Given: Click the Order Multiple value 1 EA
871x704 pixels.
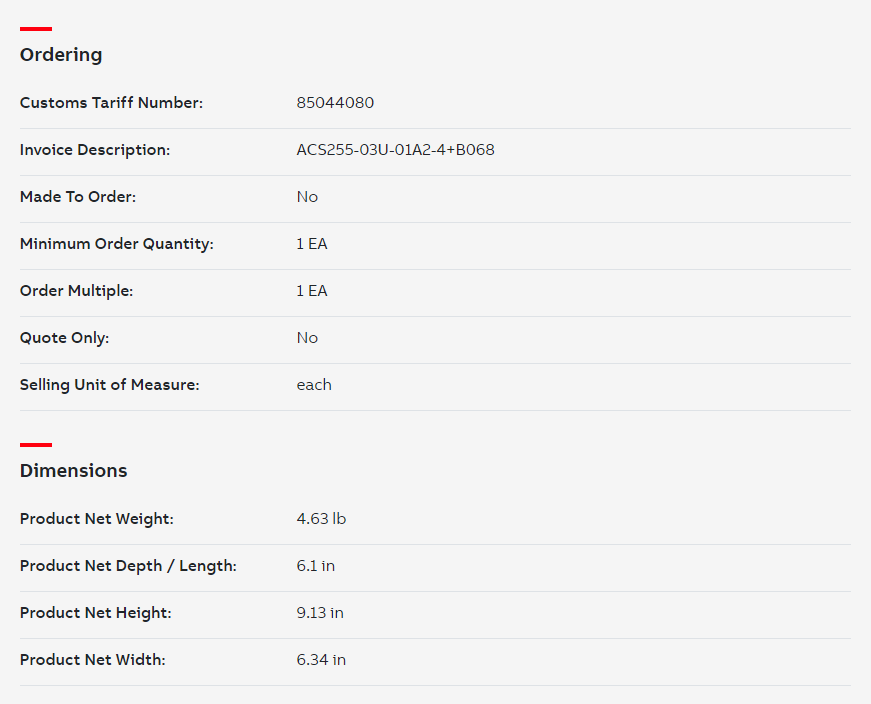Looking at the screenshot, I should pyautogui.click(x=312, y=291).
